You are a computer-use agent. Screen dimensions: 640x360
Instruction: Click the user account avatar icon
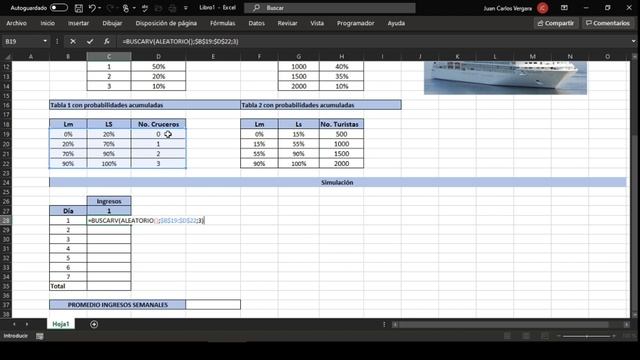(542, 8)
